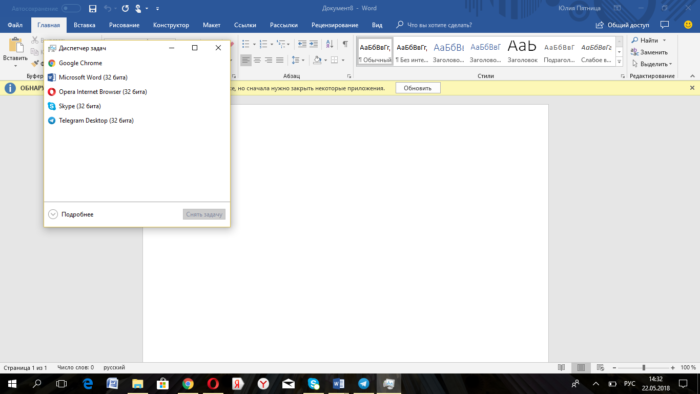This screenshot has width=700, height=394.
Task: Open the Выделить dropdown
Action: tap(651, 64)
